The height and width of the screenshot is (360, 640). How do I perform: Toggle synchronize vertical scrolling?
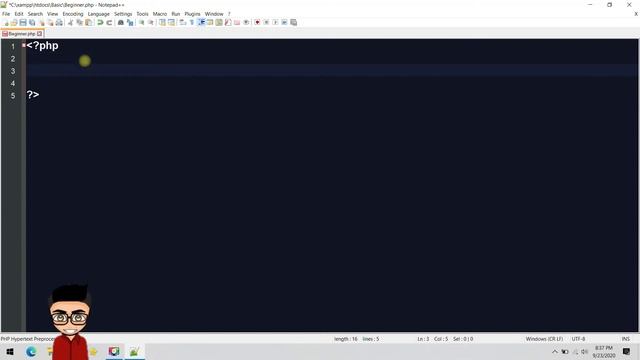(162, 22)
